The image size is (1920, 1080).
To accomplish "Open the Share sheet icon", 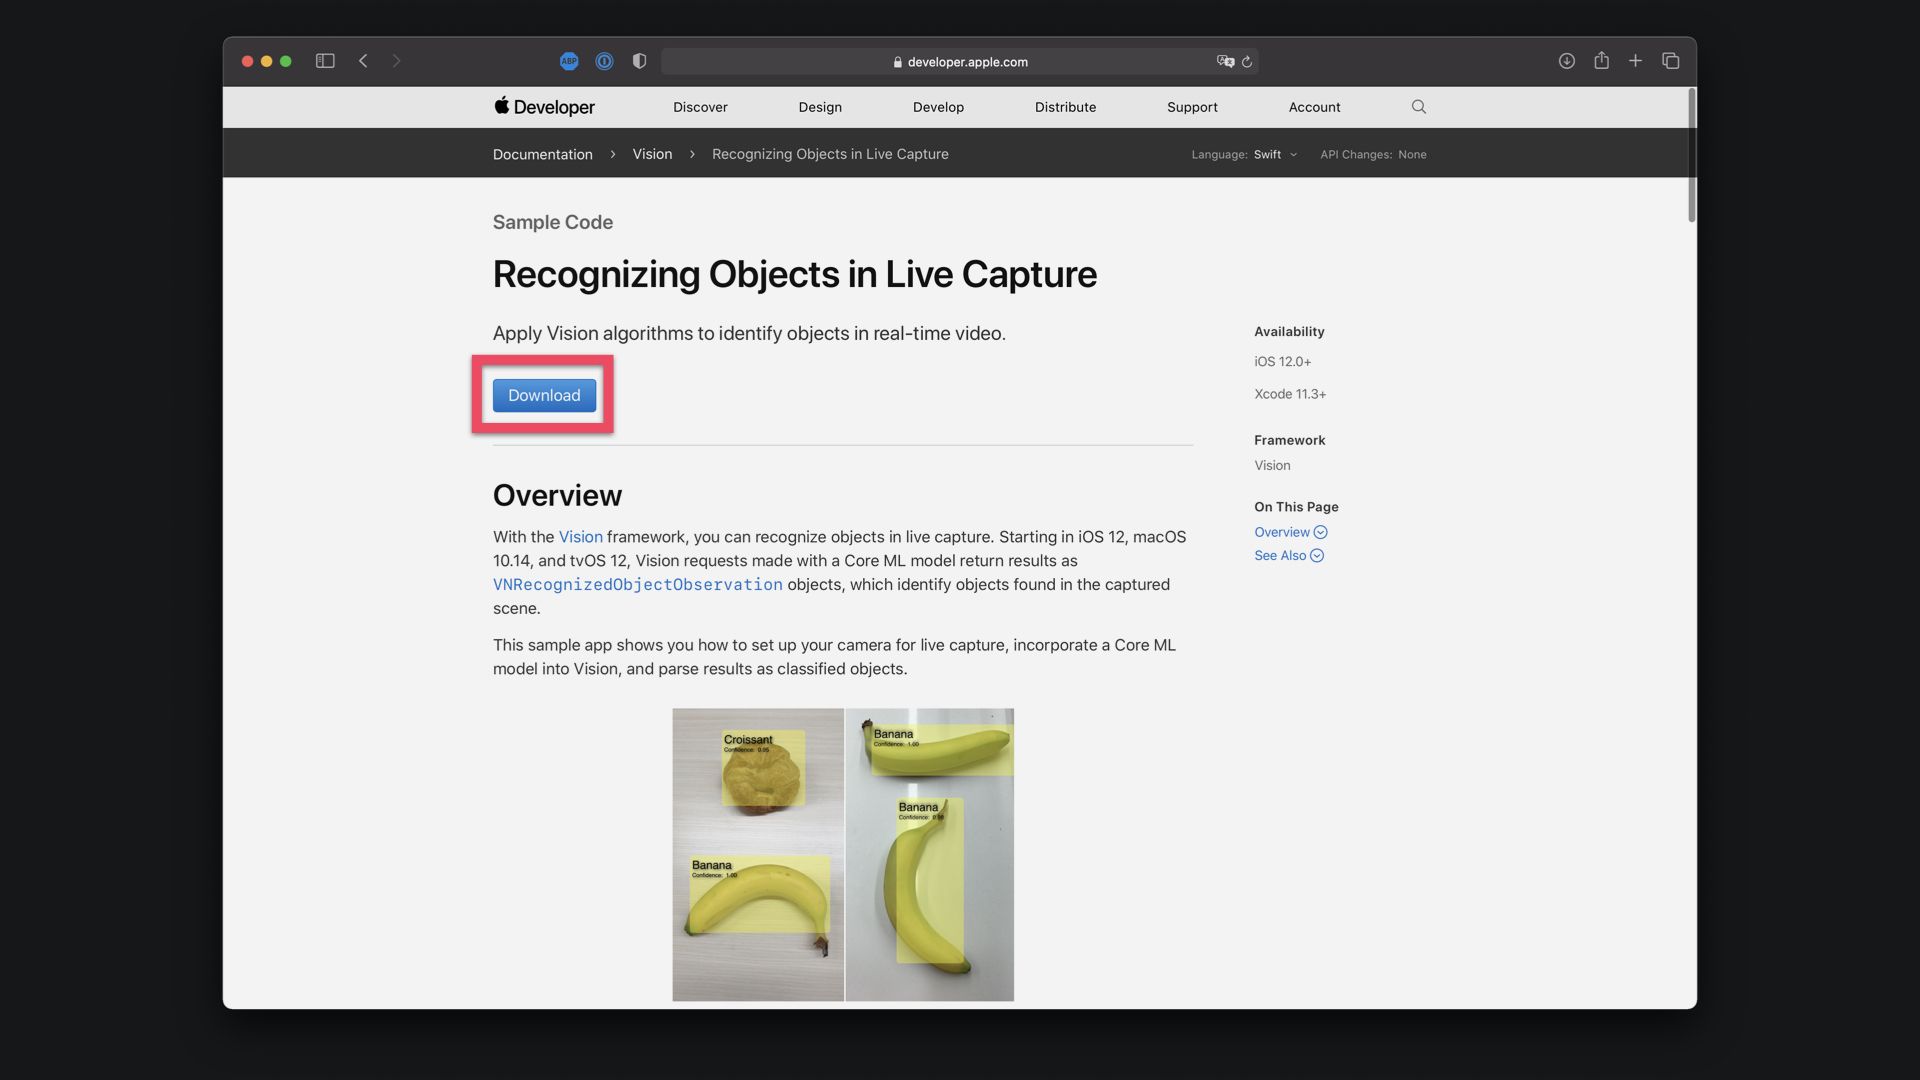I will pos(1601,61).
